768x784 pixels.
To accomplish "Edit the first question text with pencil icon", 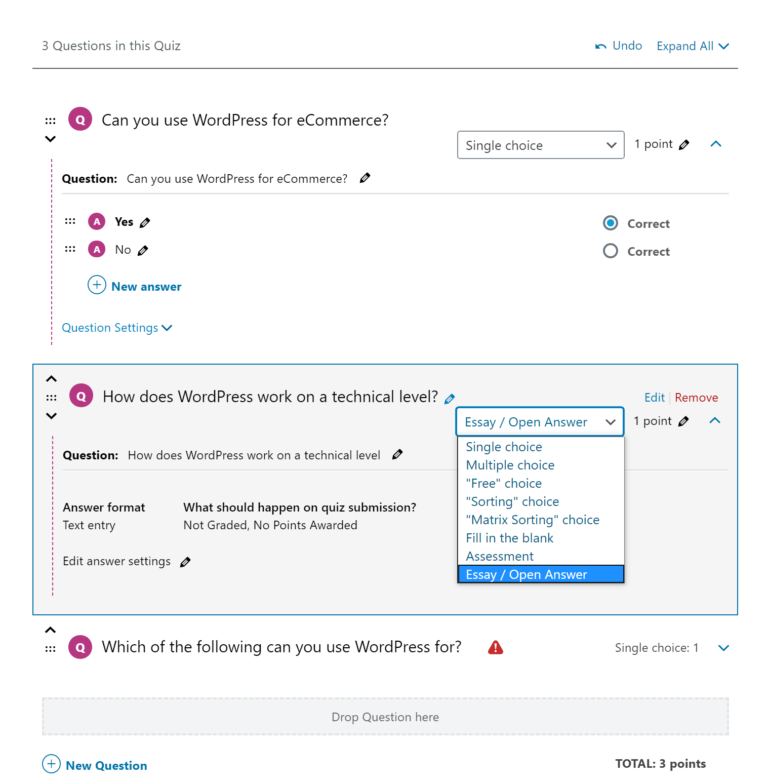I will coord(365,179).
